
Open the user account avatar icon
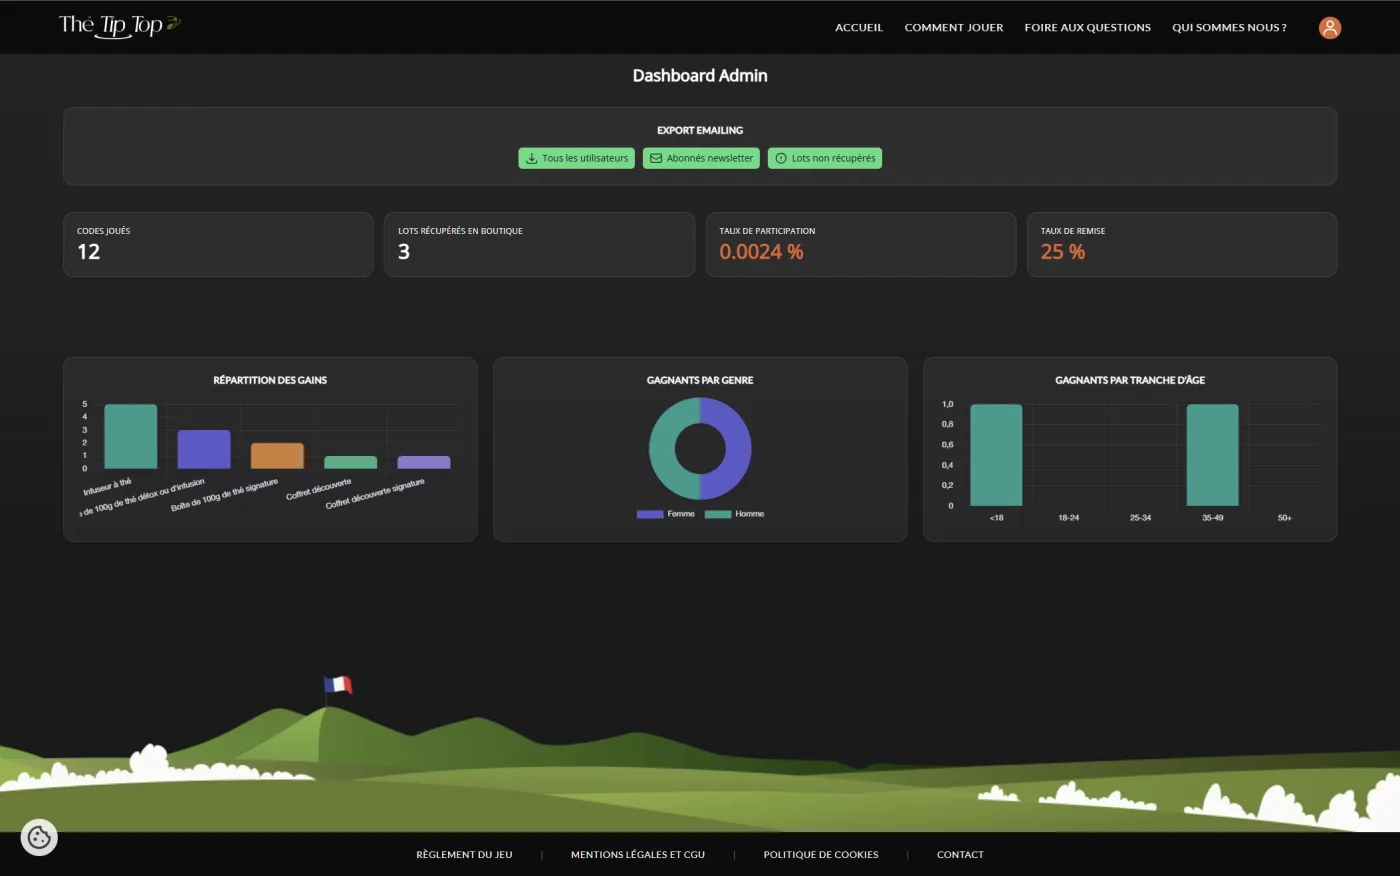click(x=1329, y=28)
